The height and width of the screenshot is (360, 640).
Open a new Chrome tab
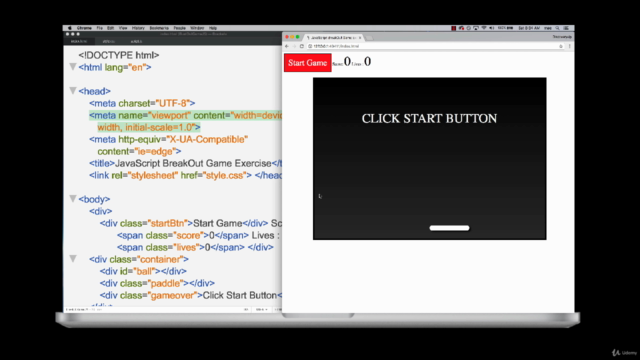369,38
